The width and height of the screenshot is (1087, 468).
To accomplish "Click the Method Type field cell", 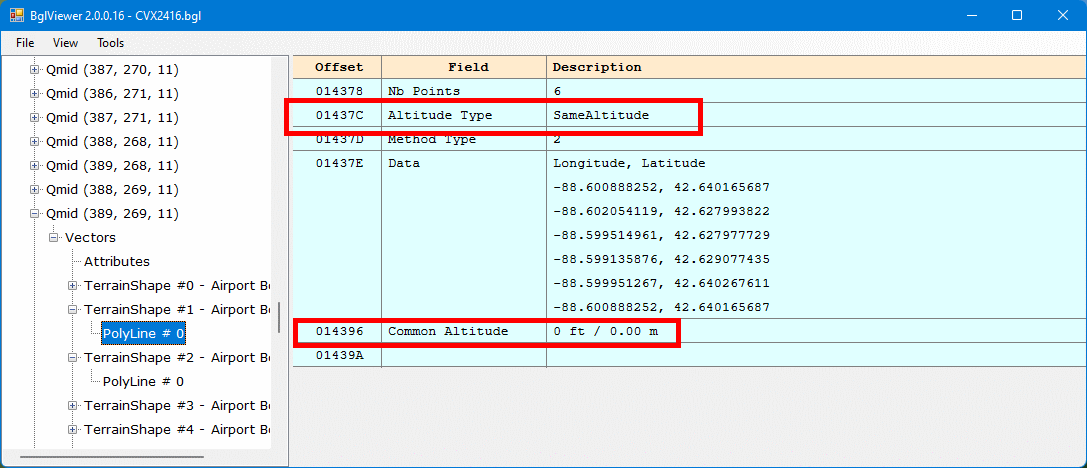I will (464, 139).
